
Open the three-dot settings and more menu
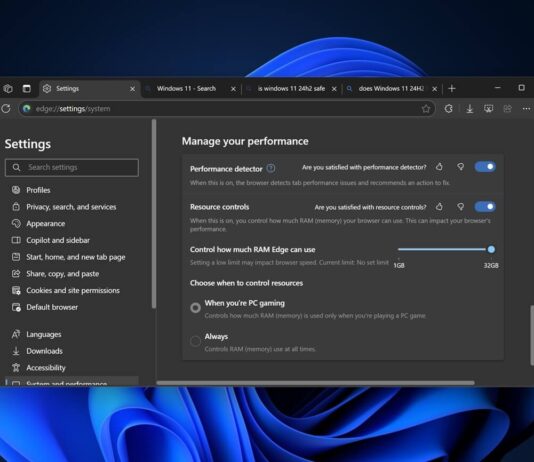point(526,109)
